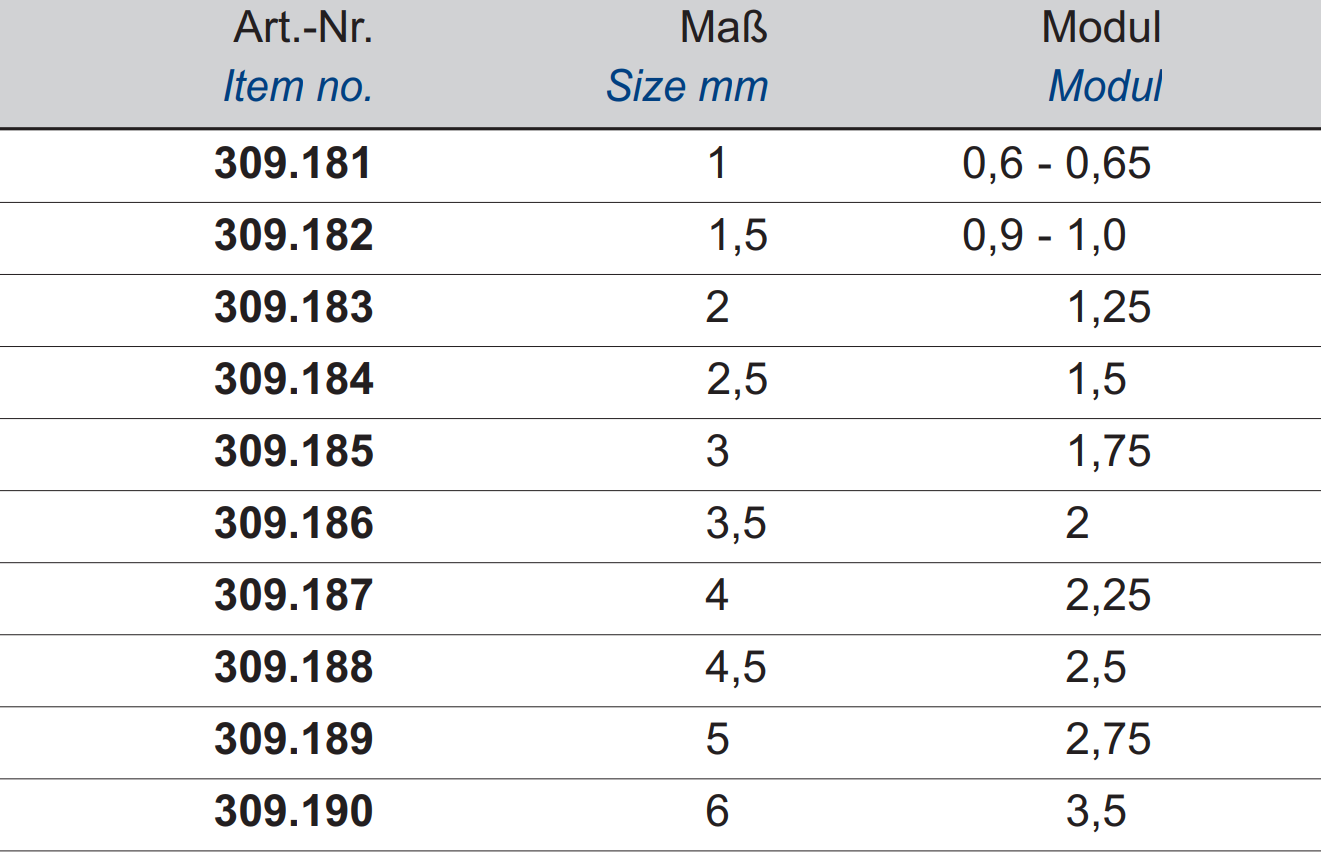
Task: Open item number 309.182
Action: coord(293,236)
